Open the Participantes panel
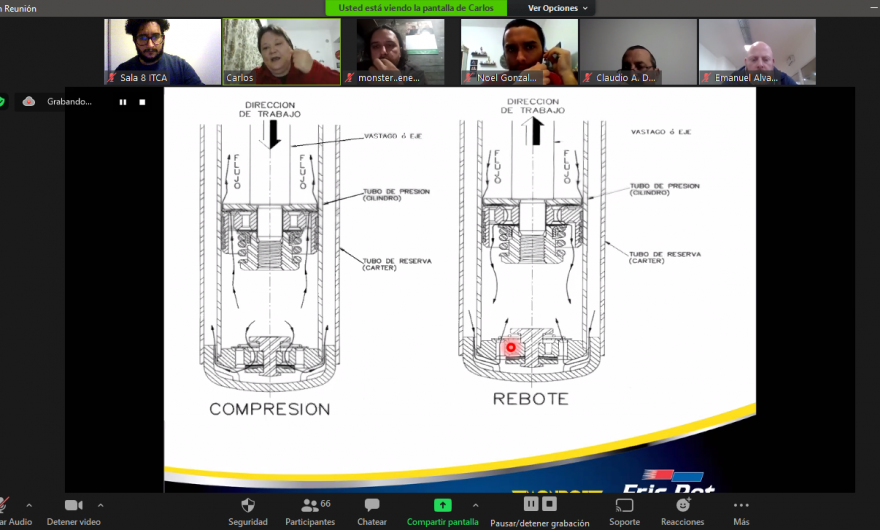The width and height of the screenshot is (880, 530). (x=310, y=510)
